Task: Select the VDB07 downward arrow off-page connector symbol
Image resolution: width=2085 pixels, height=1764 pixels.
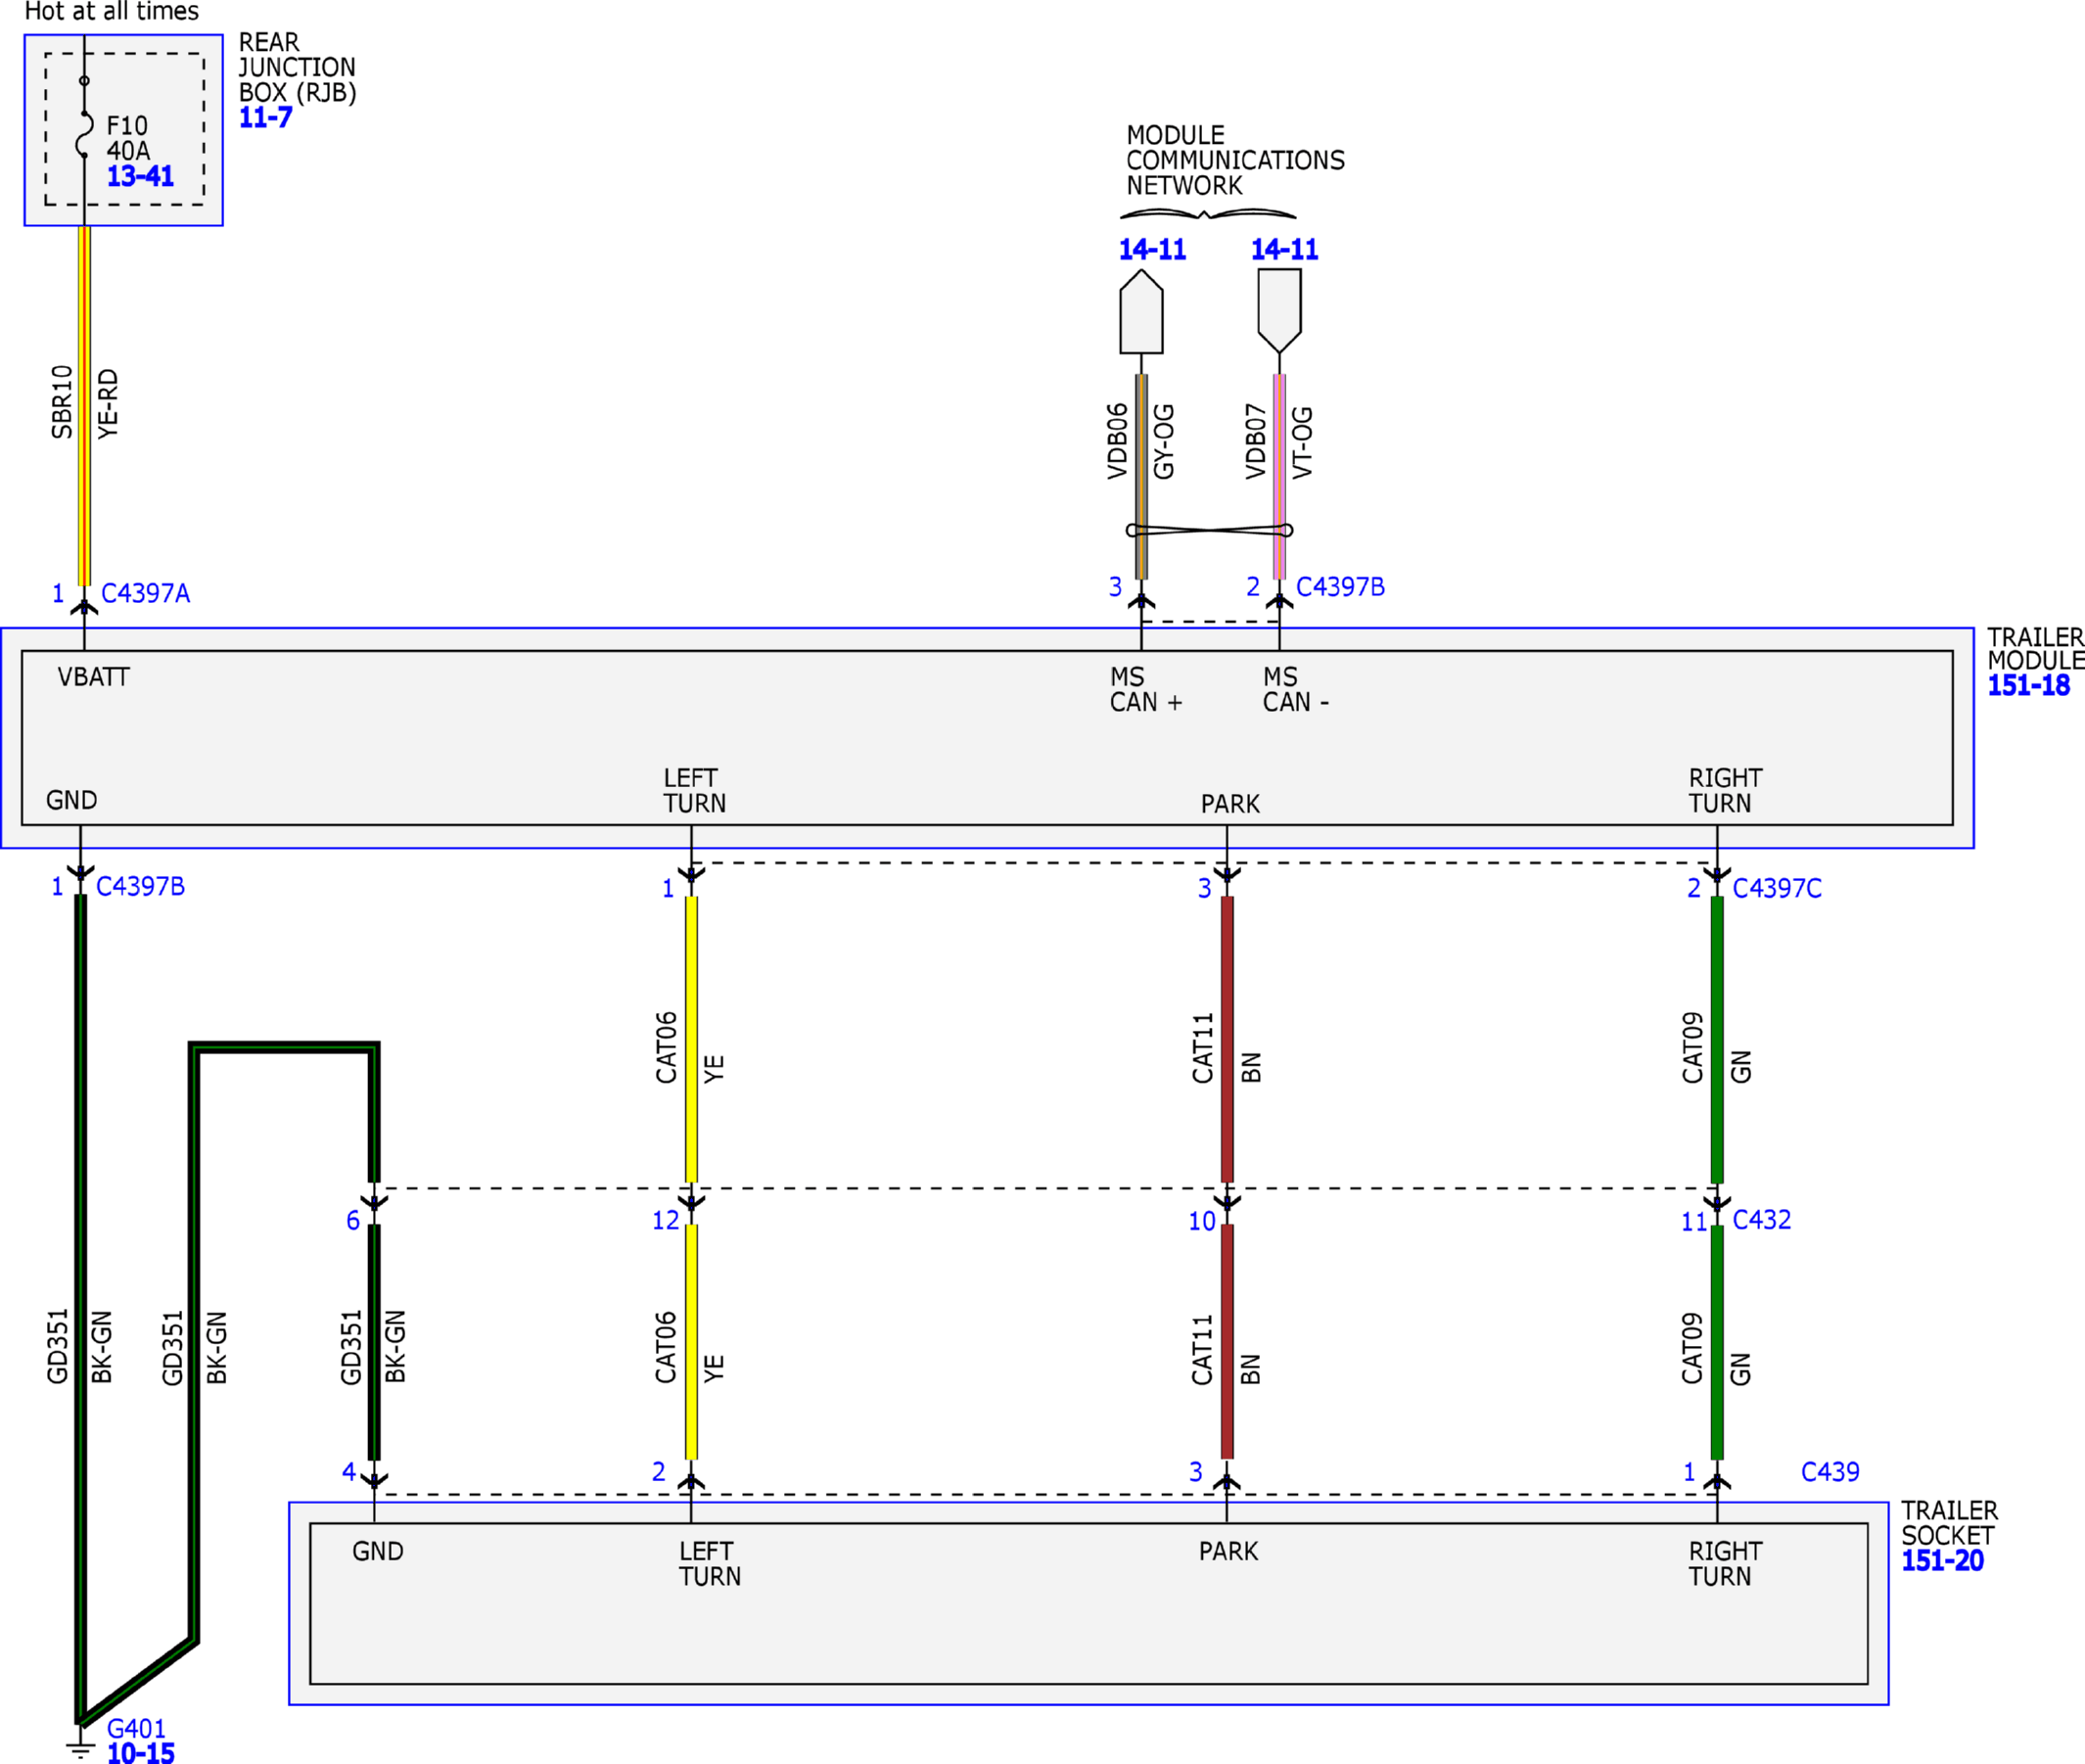Action: coord(1279,311)
